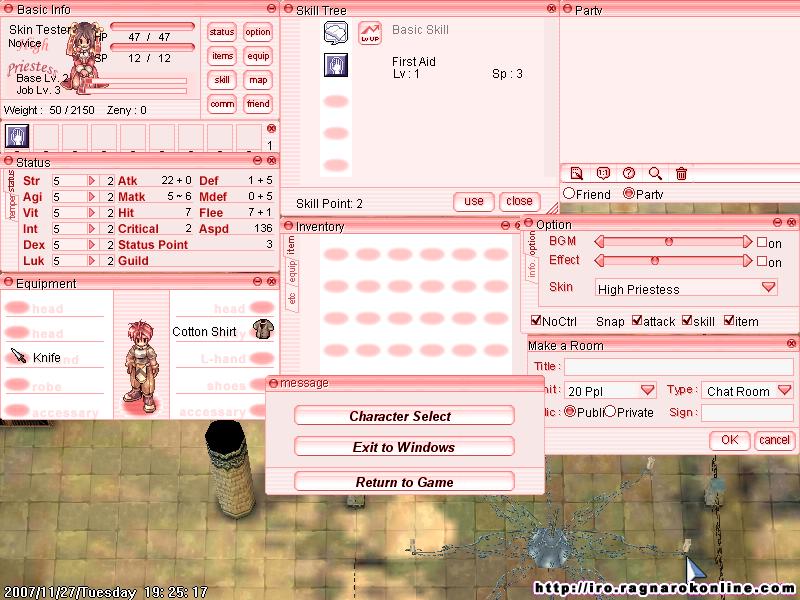Screen dimensions: 800x600
Task: Click the items button in Basic Info
Action: (222, 56)
